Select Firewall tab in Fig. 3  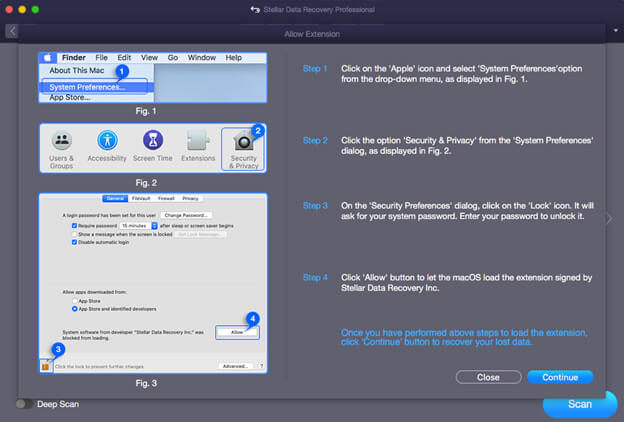click(x=166, y=198)
